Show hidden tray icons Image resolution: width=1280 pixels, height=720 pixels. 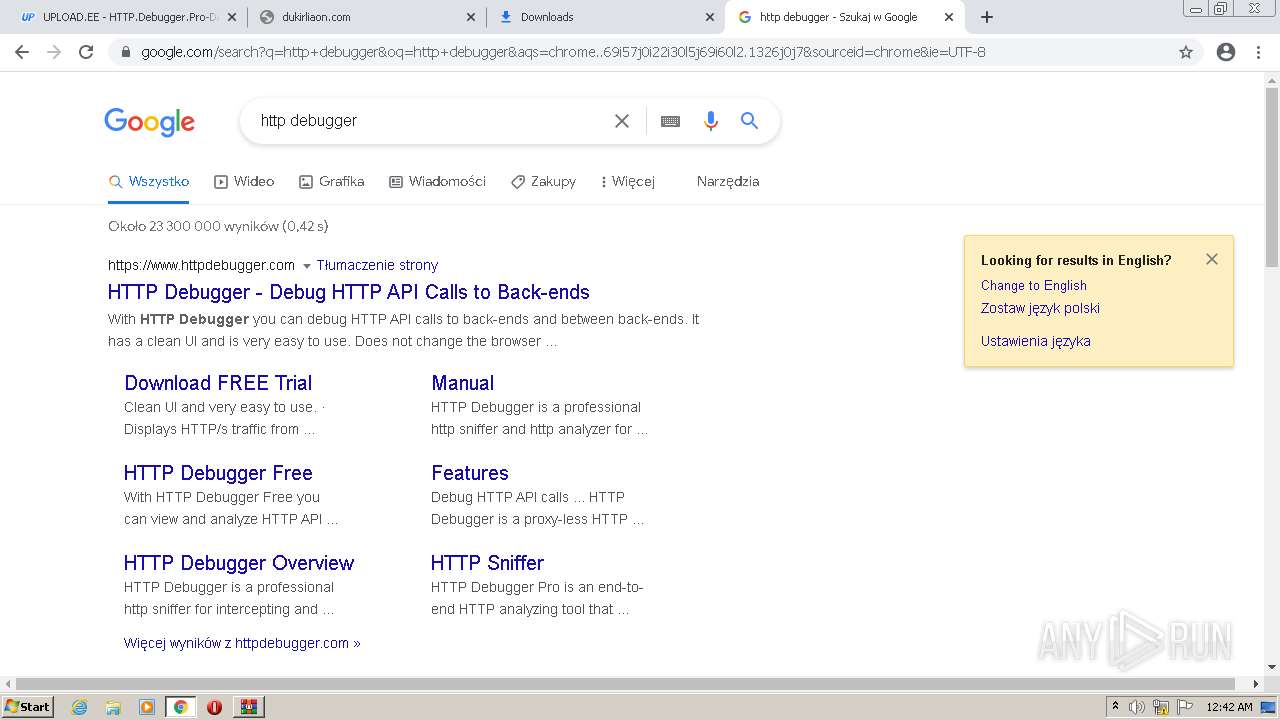pyautogui.click(x=1116, y=707)
